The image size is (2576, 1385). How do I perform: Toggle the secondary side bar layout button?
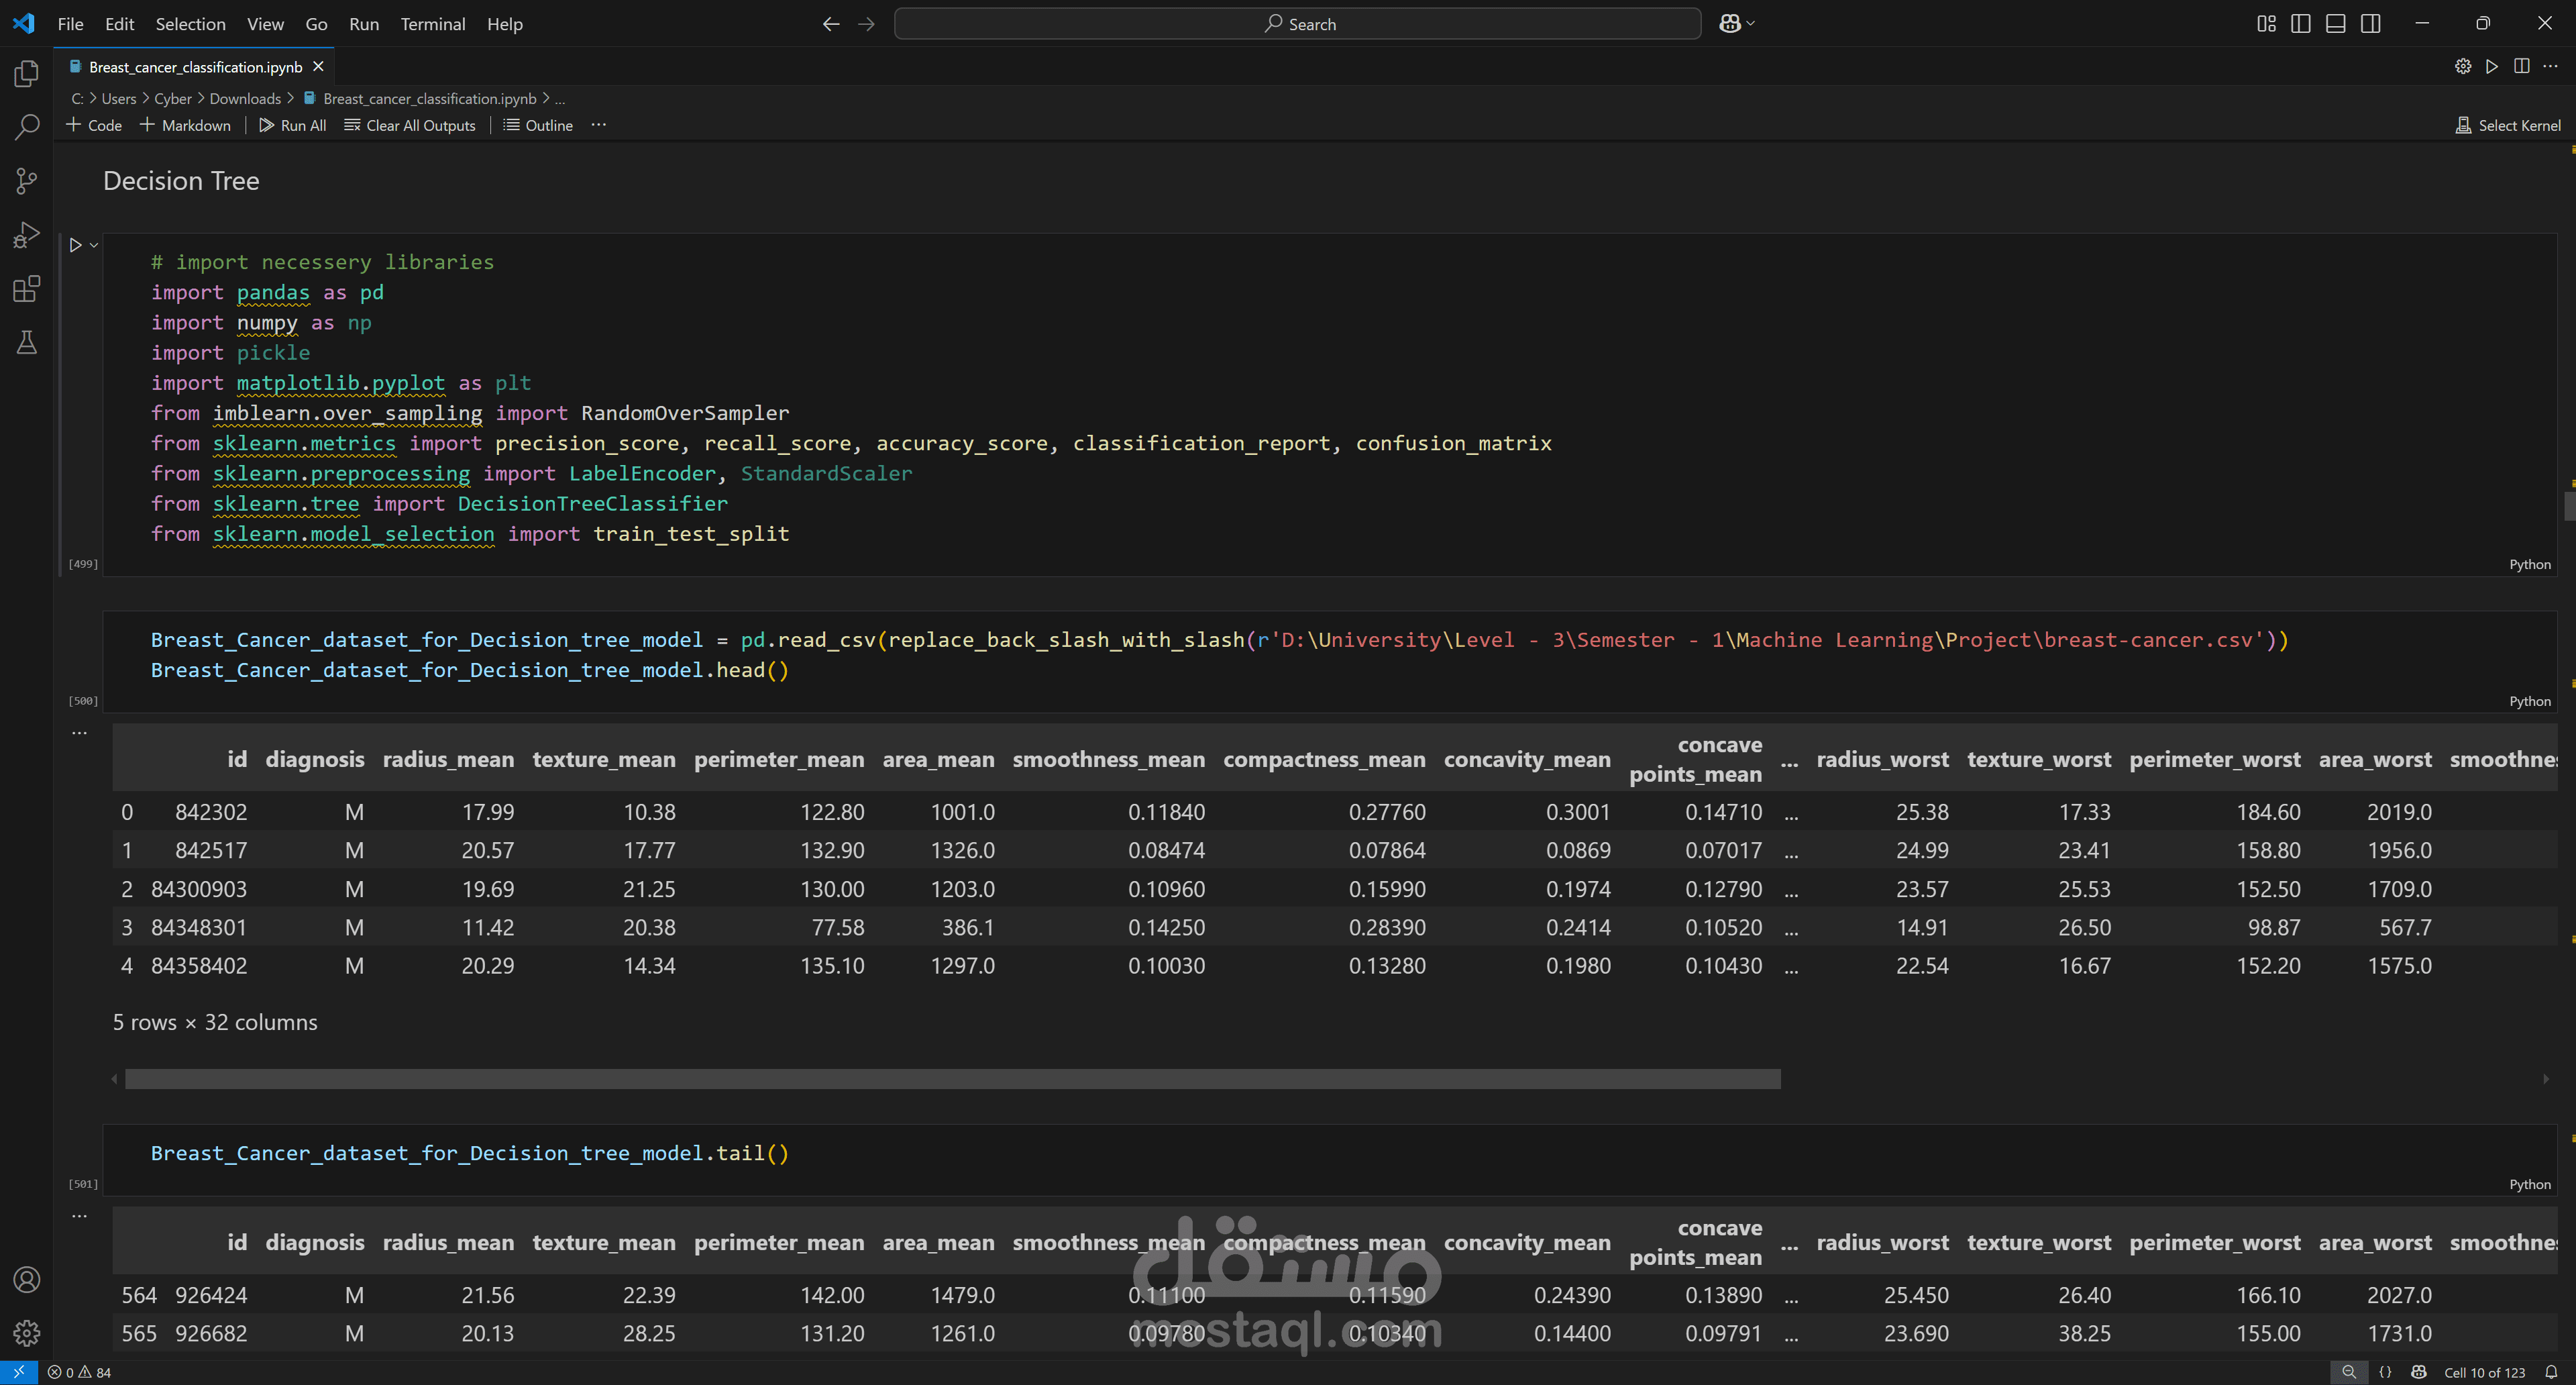2370,24
